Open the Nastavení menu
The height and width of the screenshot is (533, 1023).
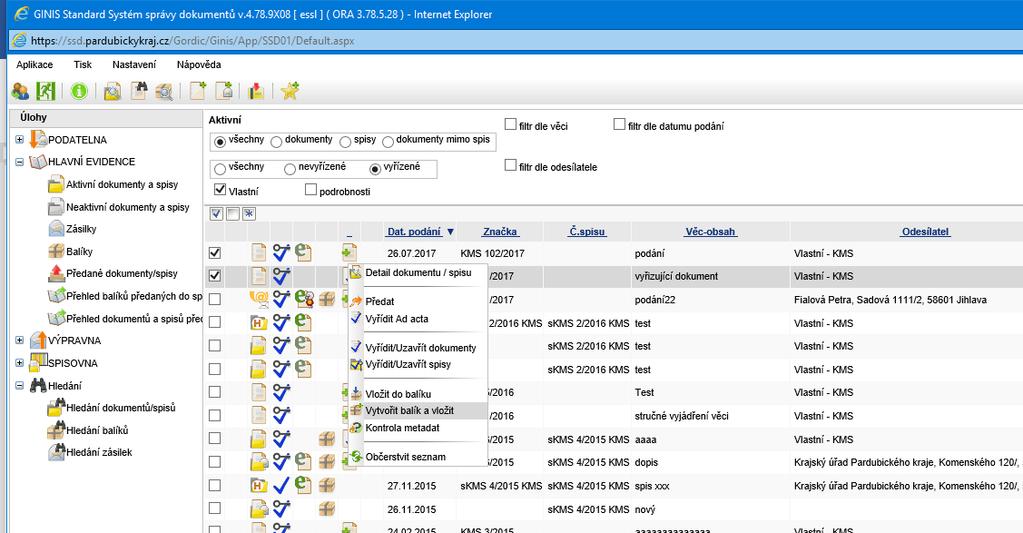point(134,65)
